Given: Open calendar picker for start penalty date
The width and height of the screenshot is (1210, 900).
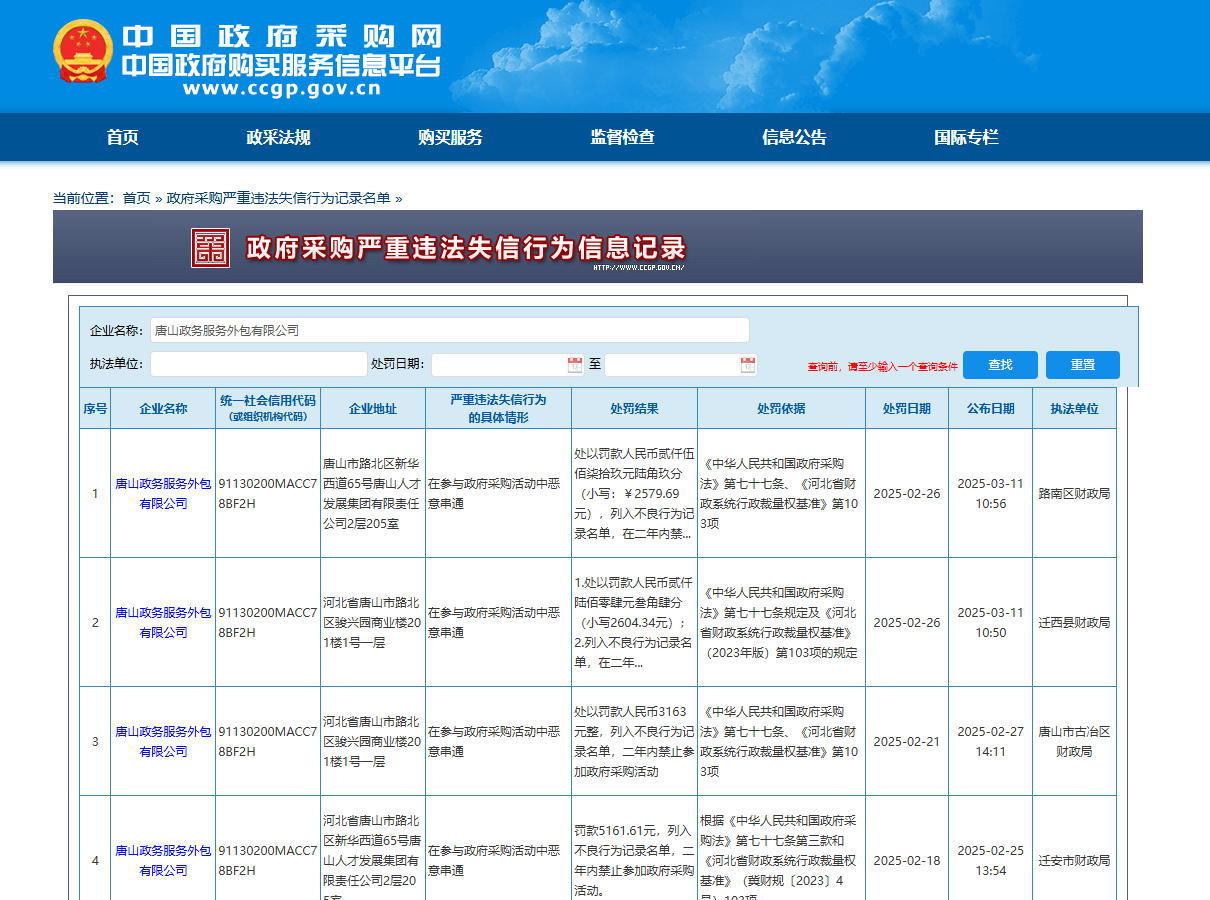Looking at the screenshot, I should (x=575, y=365).
